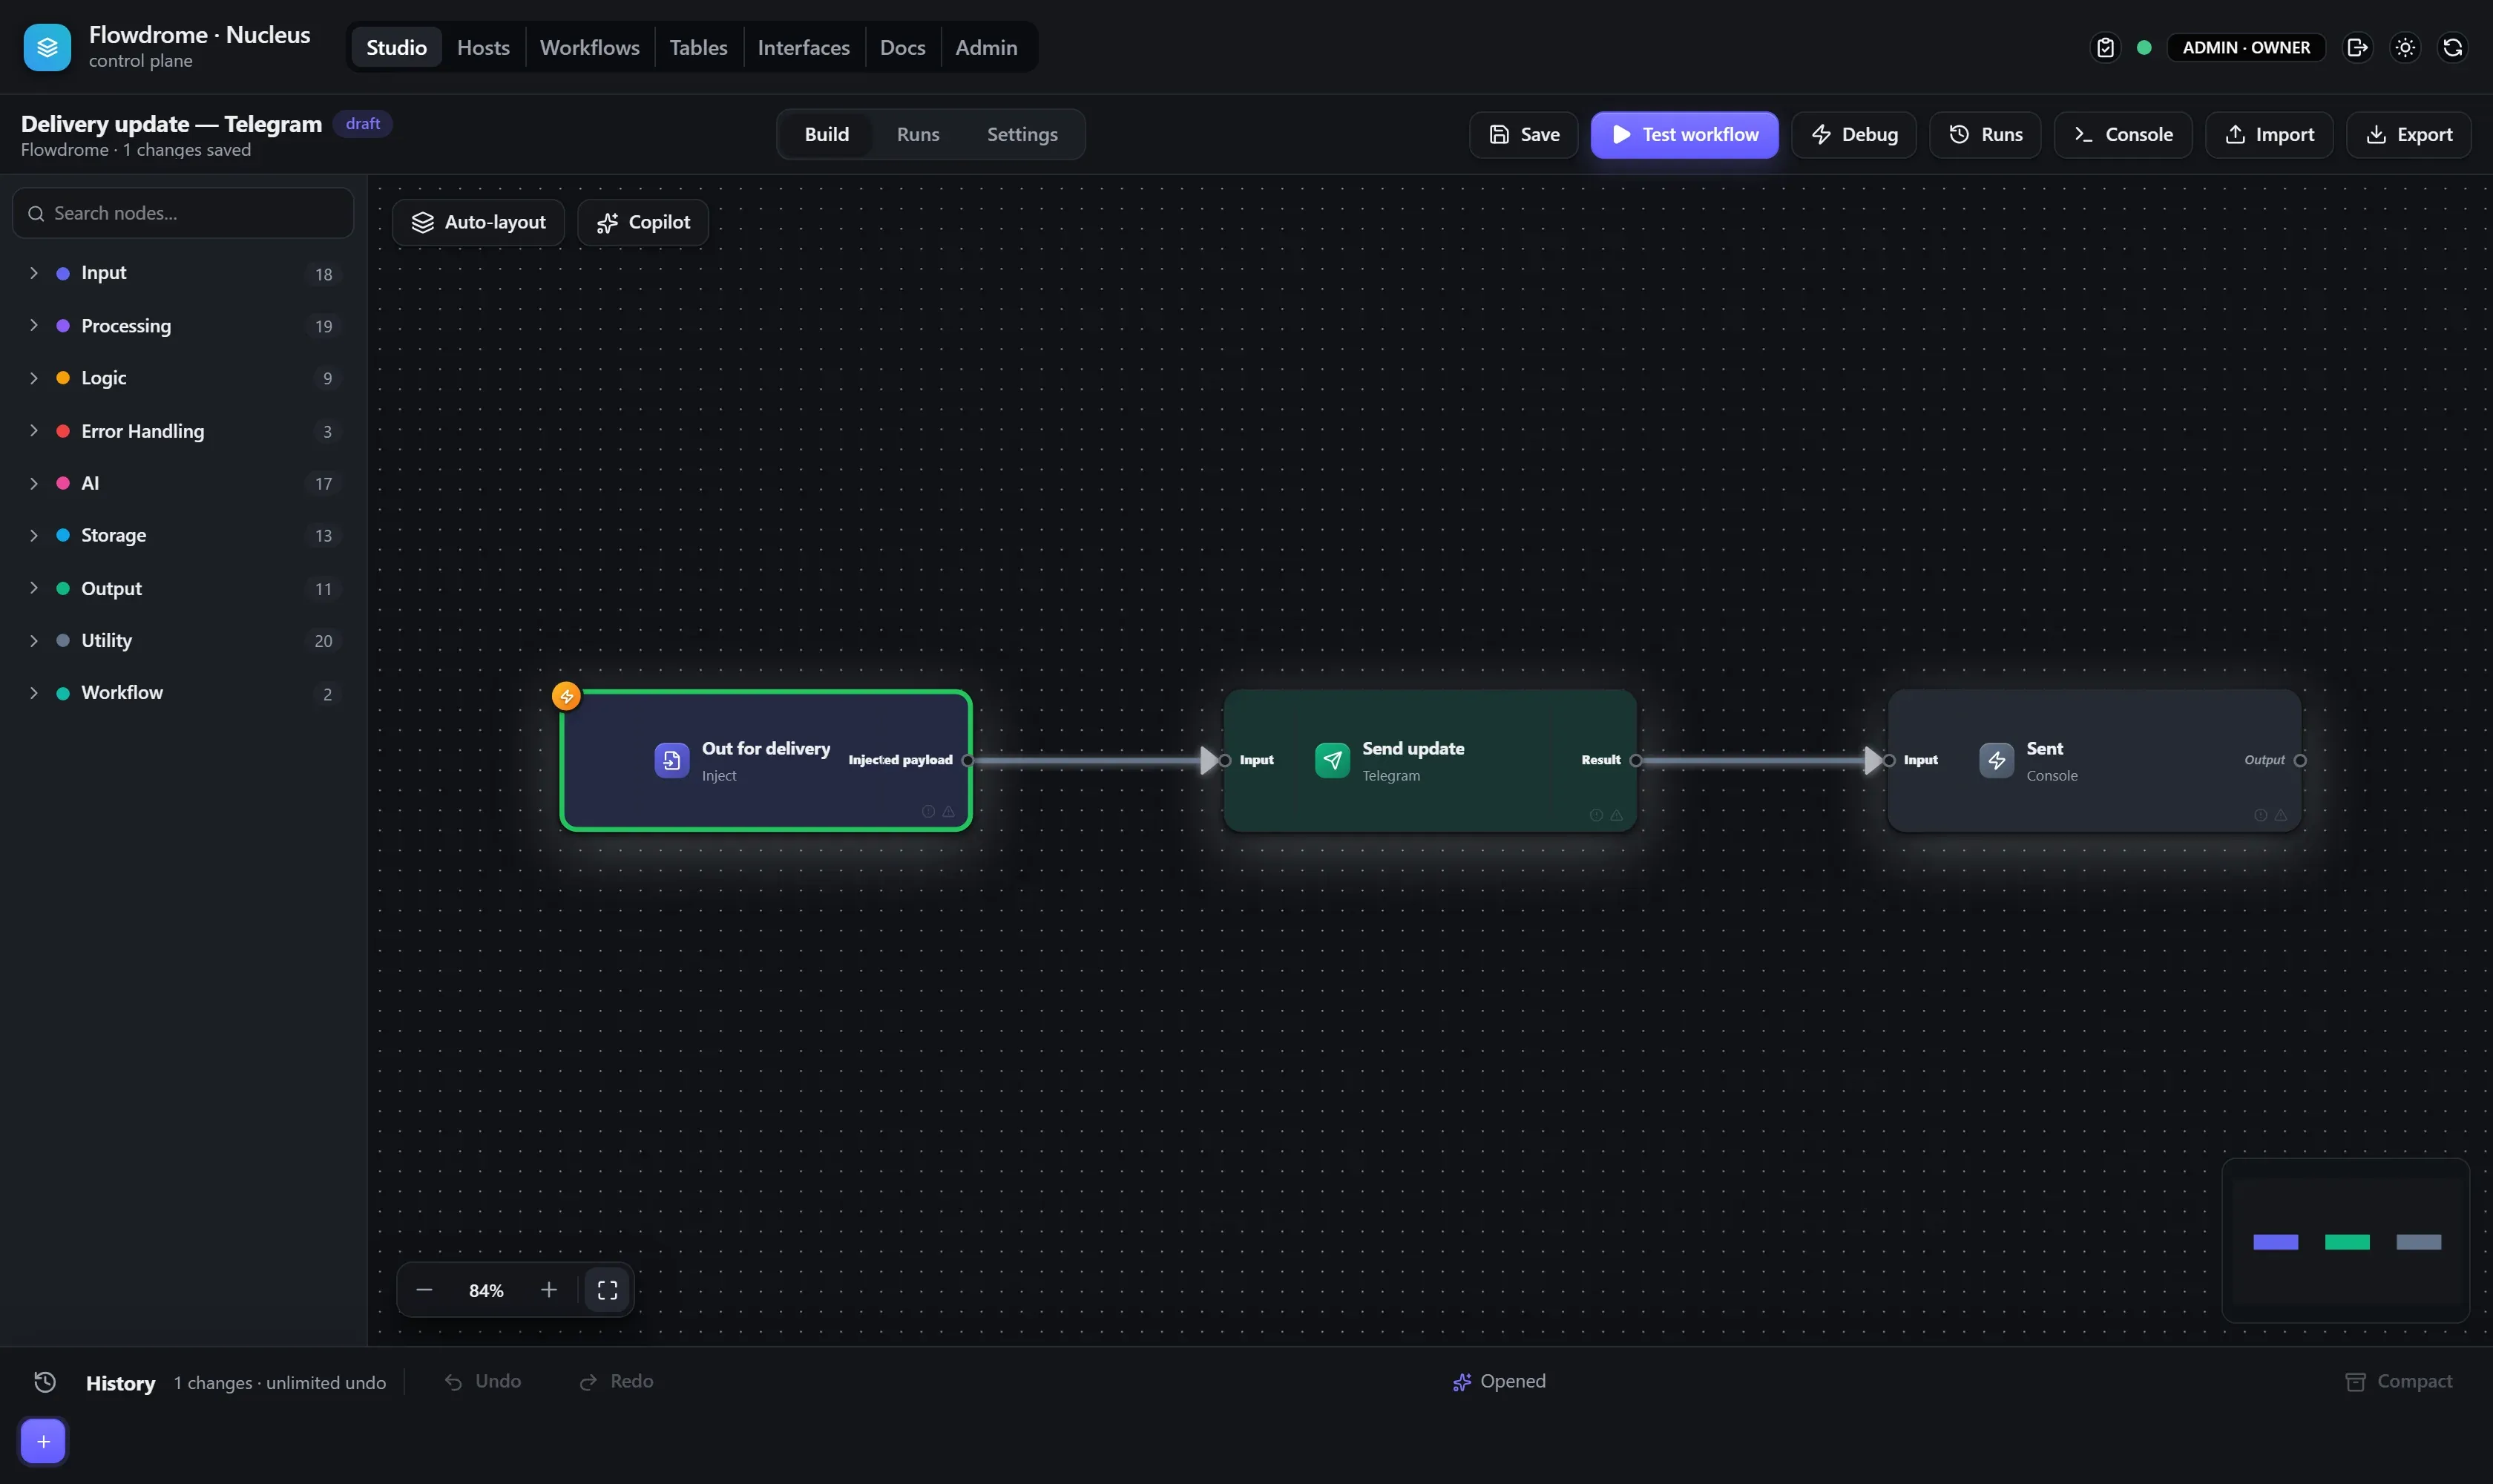The width and height of the screenshot is (2493, 1484).
Task: Click the Save button
Action: click(x=1523, y=134)
